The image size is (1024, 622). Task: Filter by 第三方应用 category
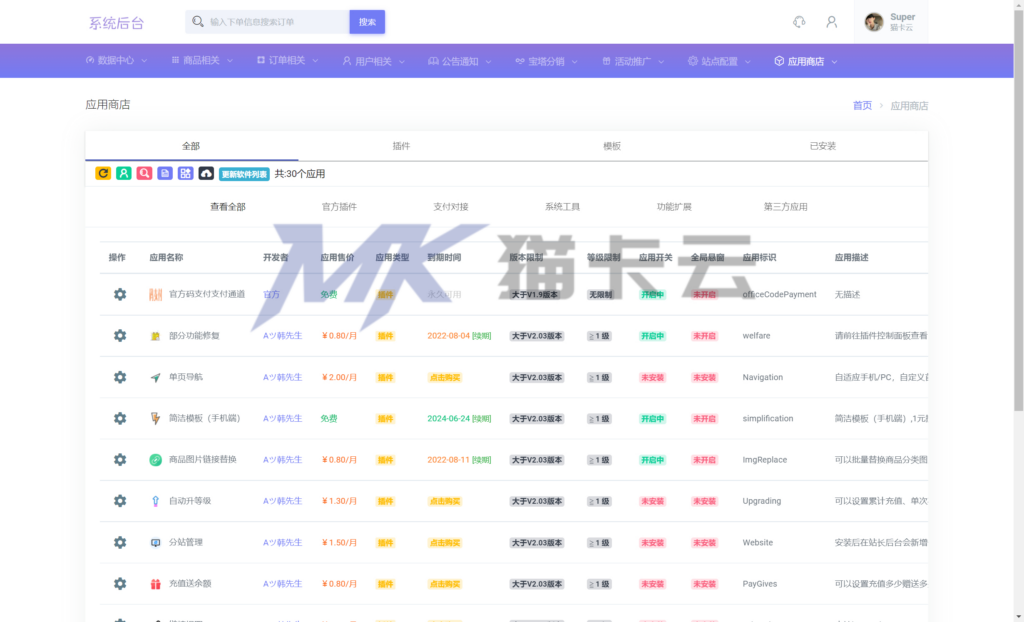click(786, 206)
